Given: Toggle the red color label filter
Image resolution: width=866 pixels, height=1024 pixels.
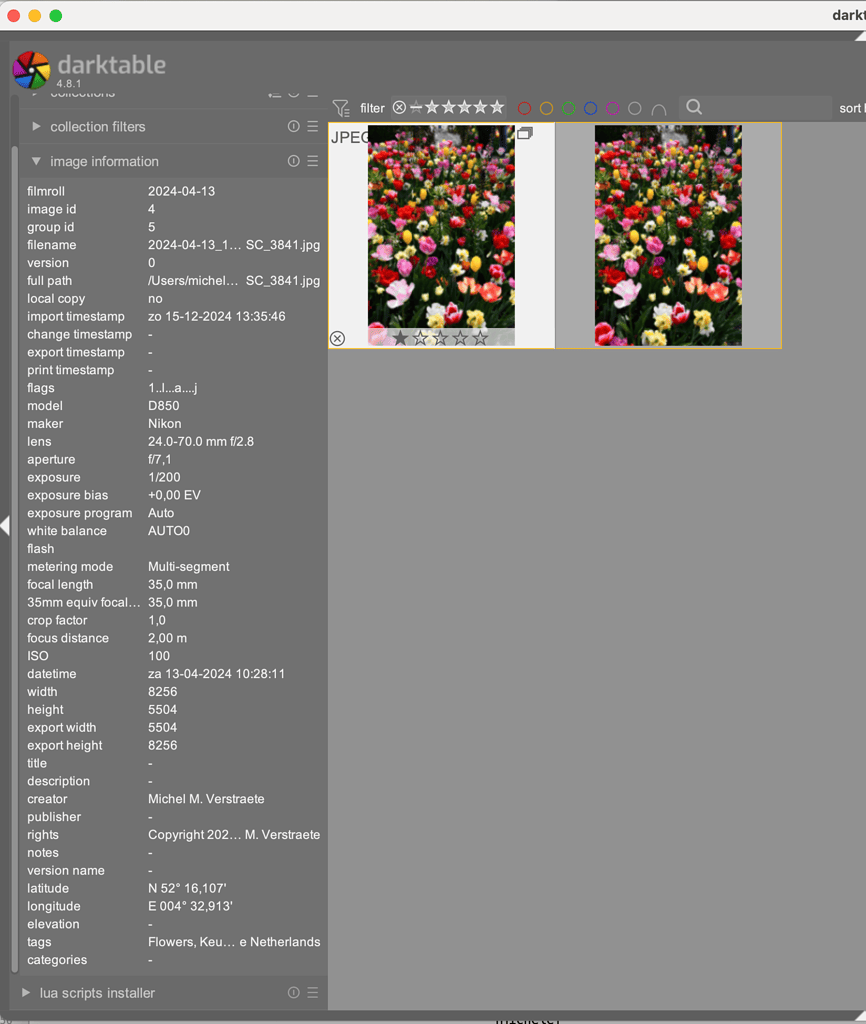Looking at the screenshot, I should tap(523, 107).
